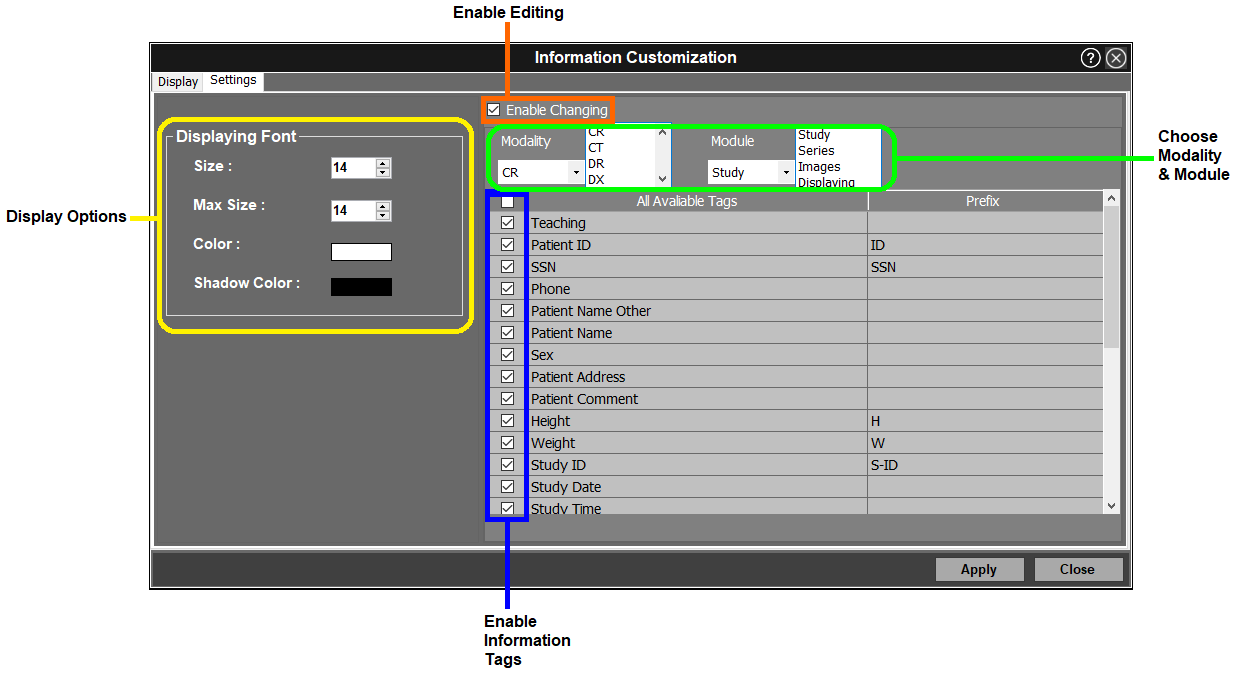This screenshot has height=677, width=1241.
Task: Switch to the Display tab
Action: pyautogui.click(x=178, y=82)
